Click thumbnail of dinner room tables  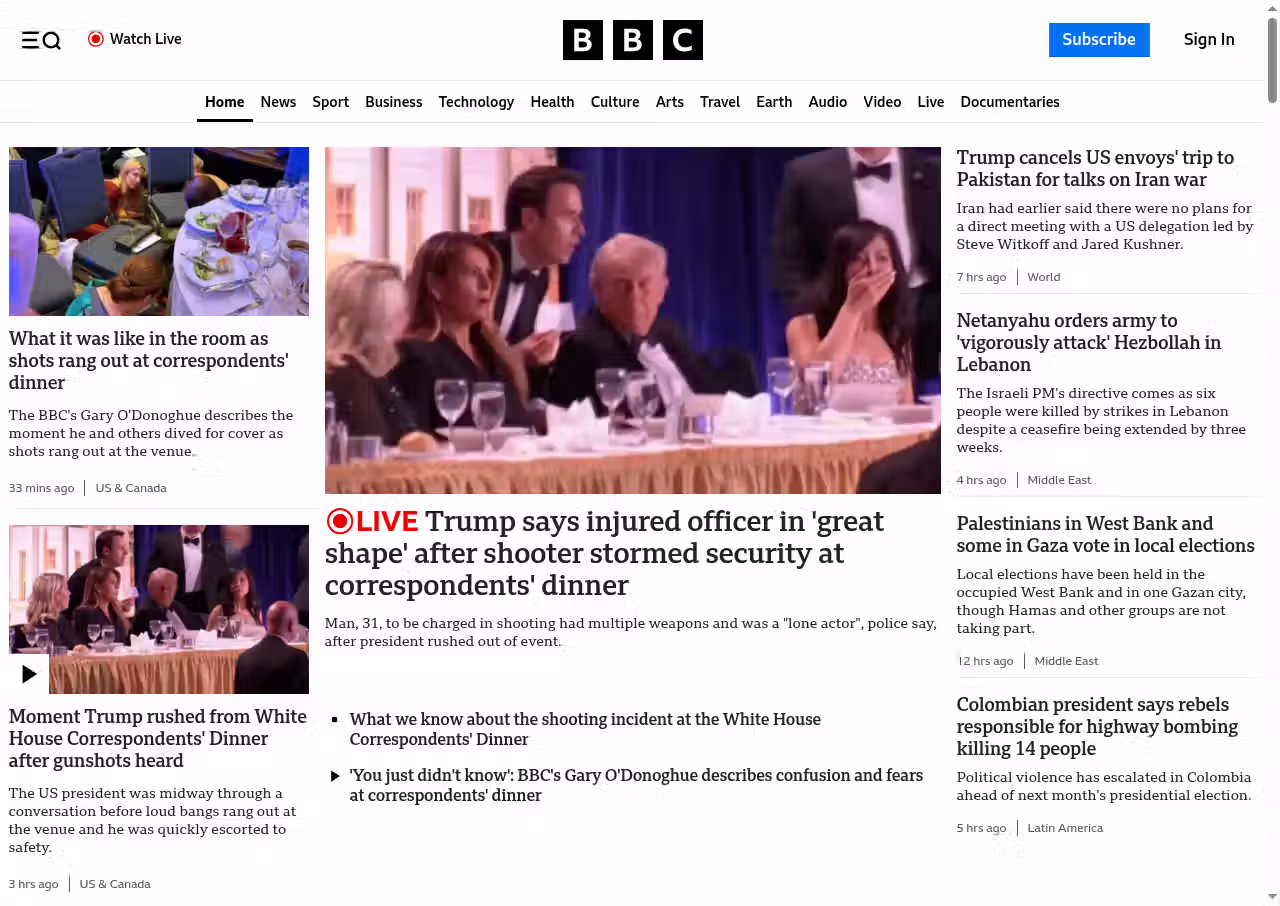[159, 231]
